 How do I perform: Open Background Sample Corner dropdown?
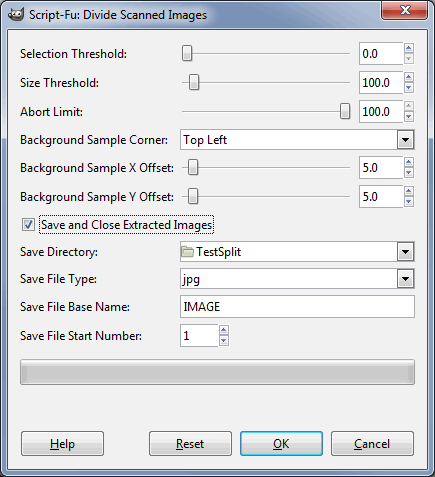405,140
